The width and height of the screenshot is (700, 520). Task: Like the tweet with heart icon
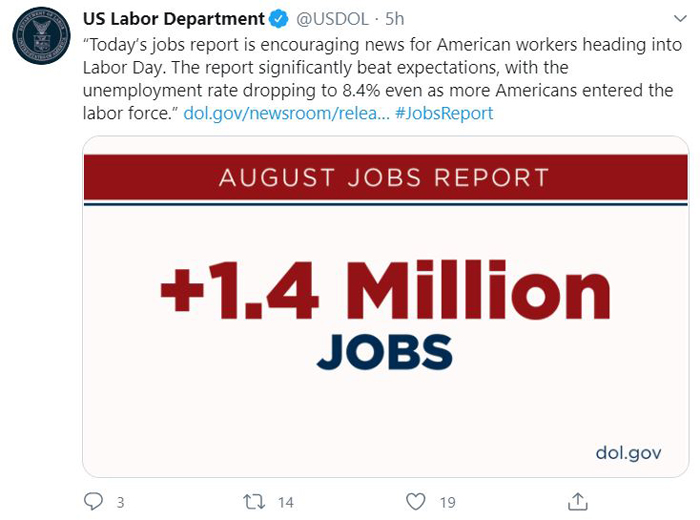click(x=415, y=502)
